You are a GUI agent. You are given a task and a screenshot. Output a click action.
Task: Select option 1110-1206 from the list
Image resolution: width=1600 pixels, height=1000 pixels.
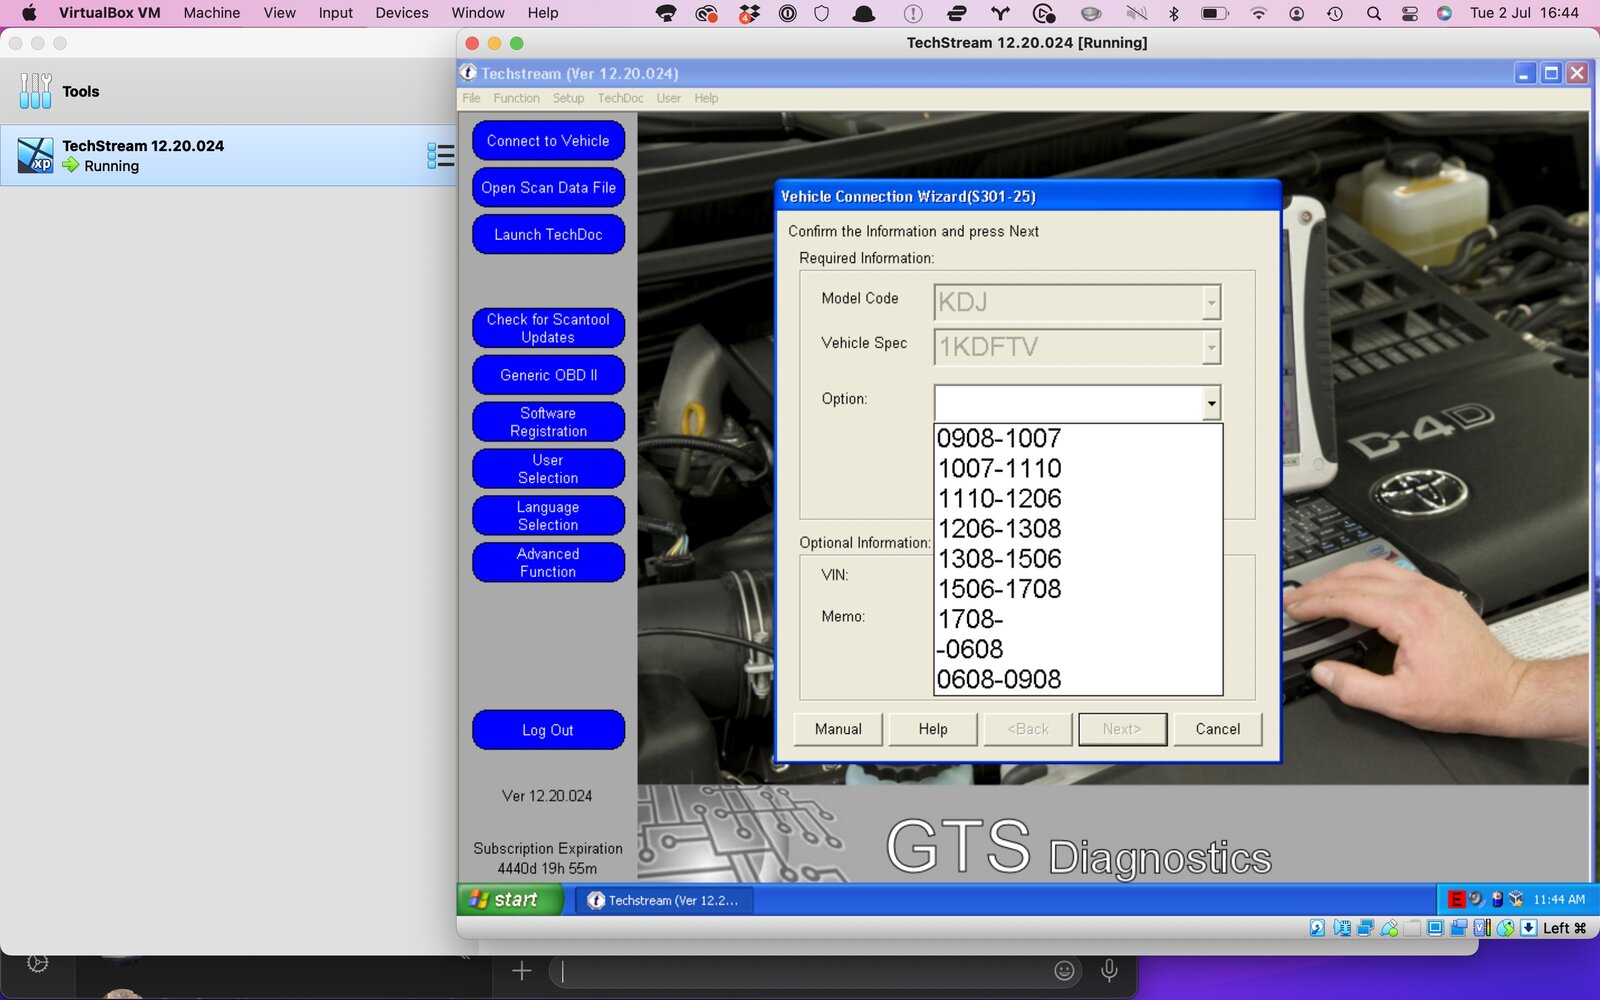point(1077,498)
